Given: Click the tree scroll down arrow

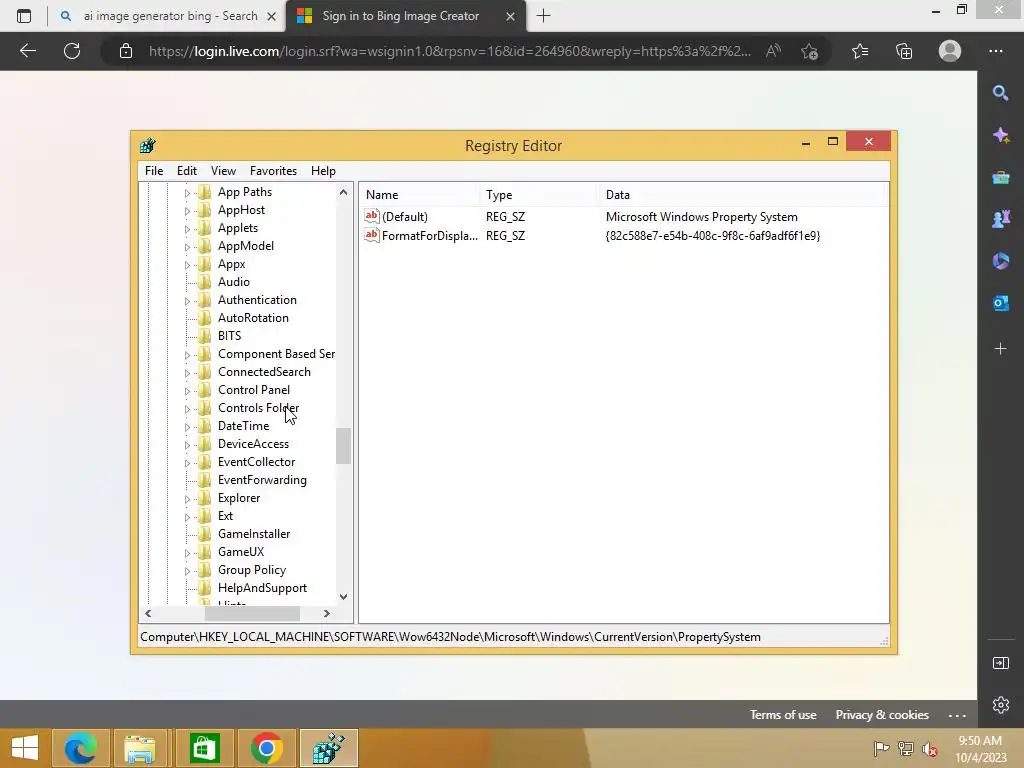Looking at the screenshot, I should pos(344,596).
